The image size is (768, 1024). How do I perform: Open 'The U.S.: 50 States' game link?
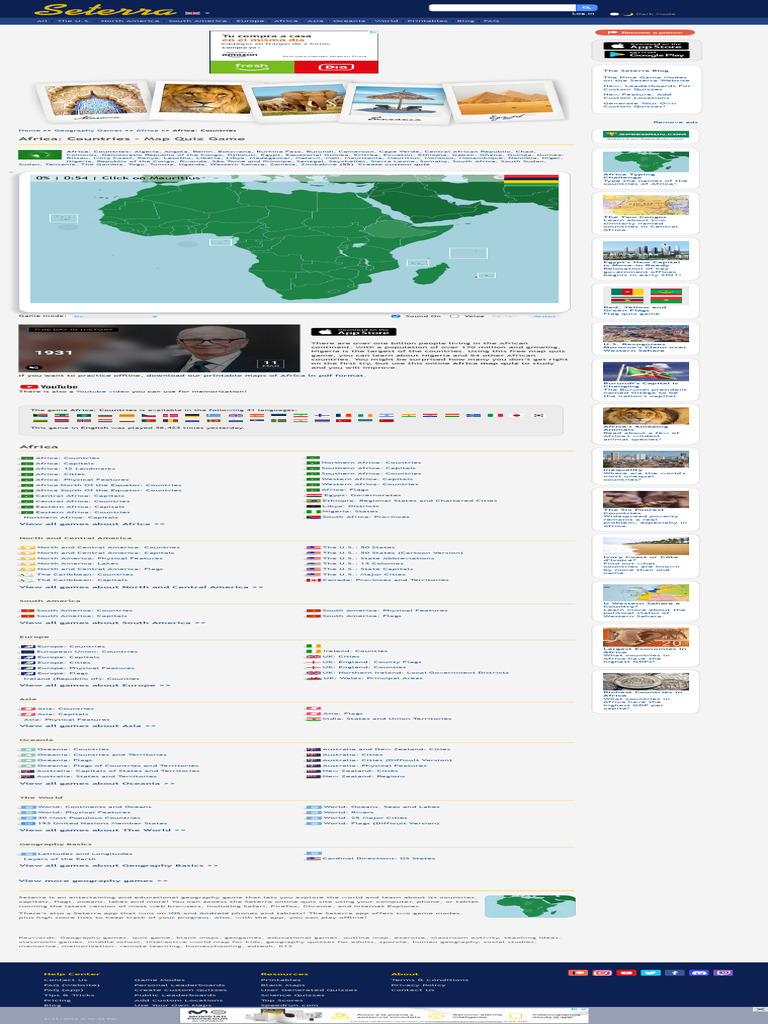tap(359, 547)
